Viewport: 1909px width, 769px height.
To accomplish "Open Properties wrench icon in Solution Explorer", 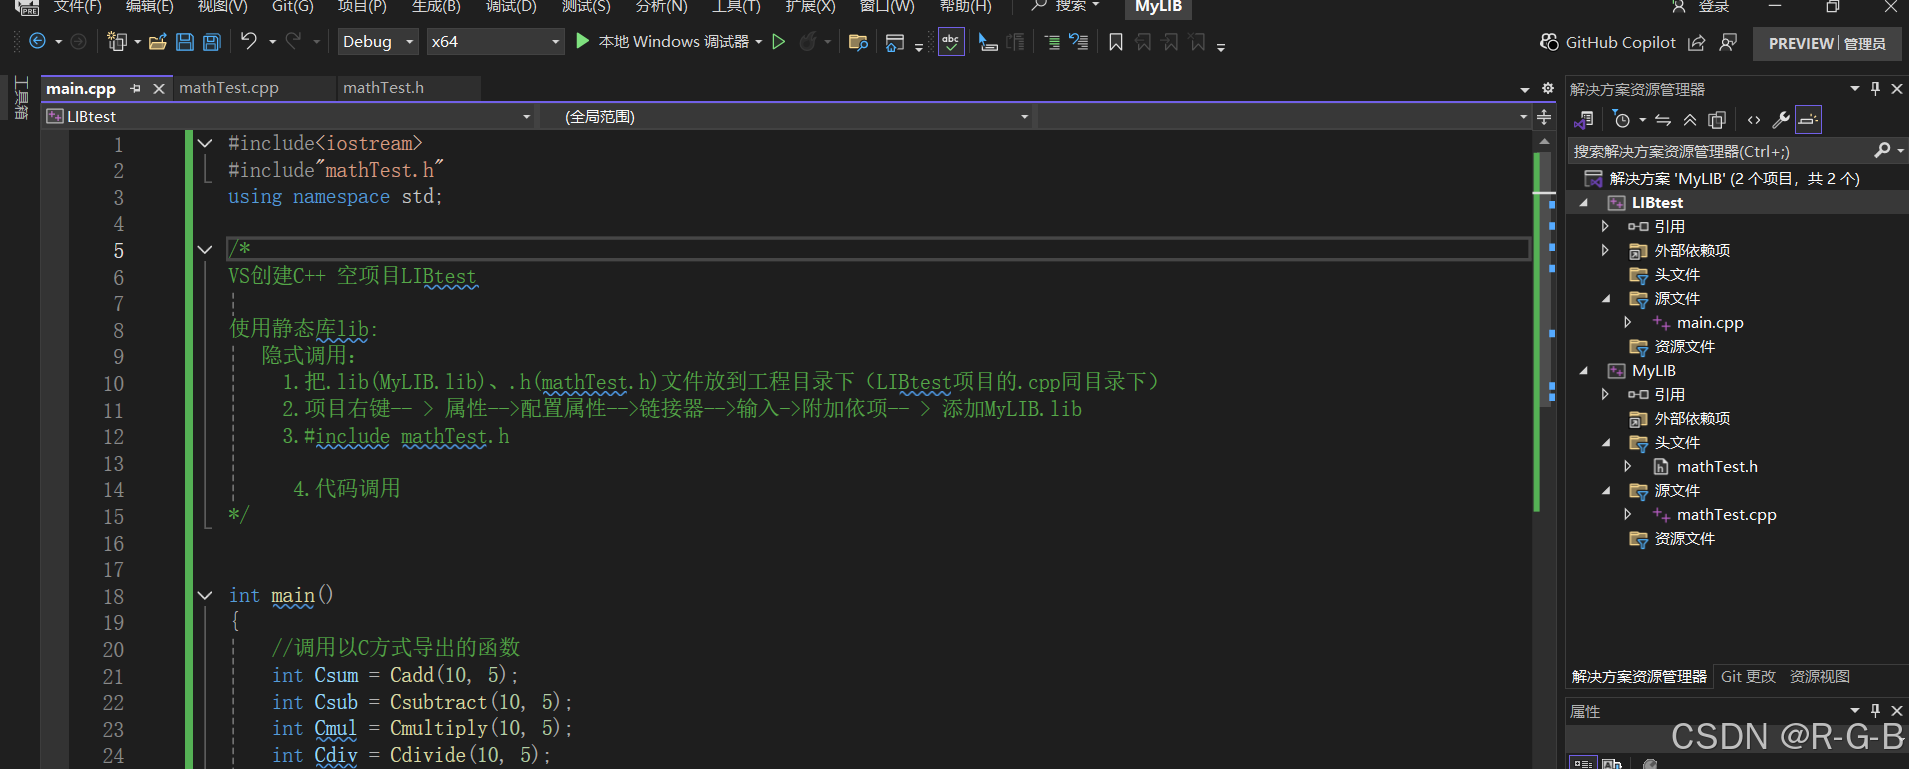I will click(1781, 120).
